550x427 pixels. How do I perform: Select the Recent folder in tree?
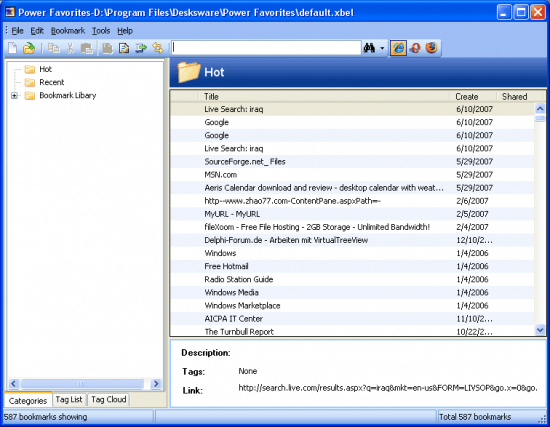click(x=52, y=82)
